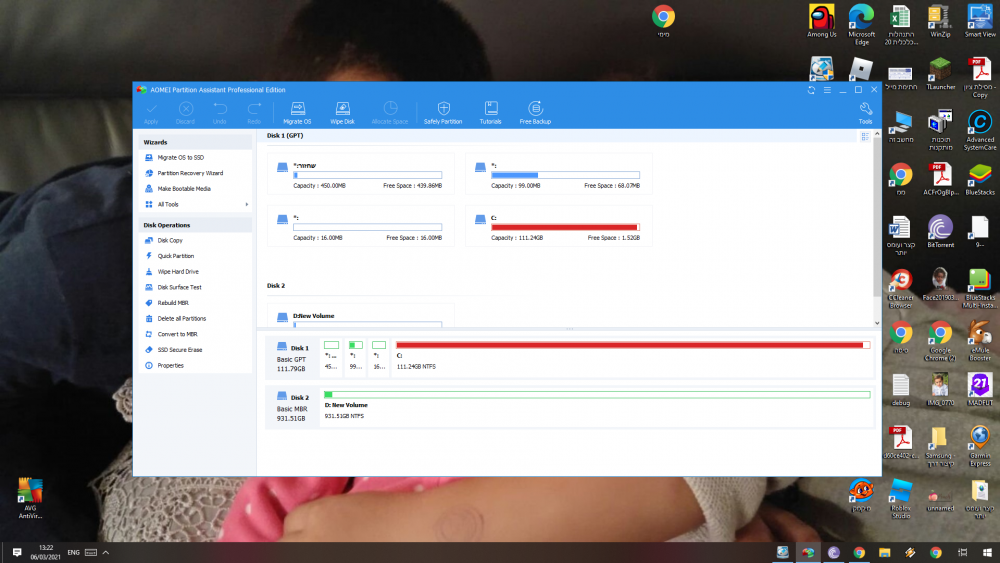Click the Wizards section header

coord(195,142)
